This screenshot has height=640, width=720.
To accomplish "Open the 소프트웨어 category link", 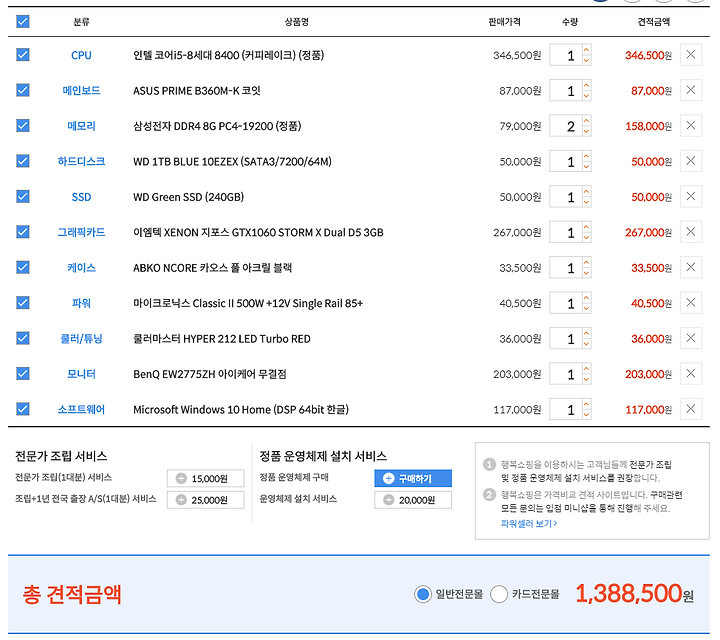I will point(81,410).
